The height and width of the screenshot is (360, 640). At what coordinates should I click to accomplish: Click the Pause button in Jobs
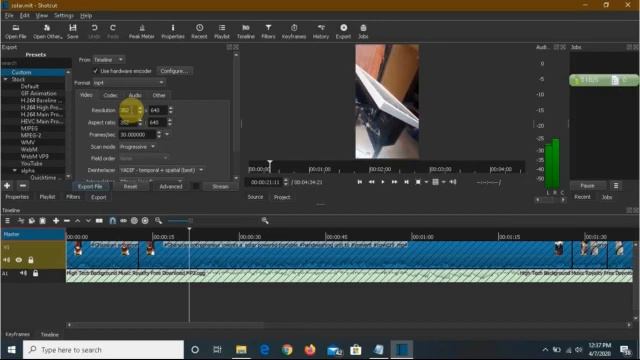pos(587,186)
